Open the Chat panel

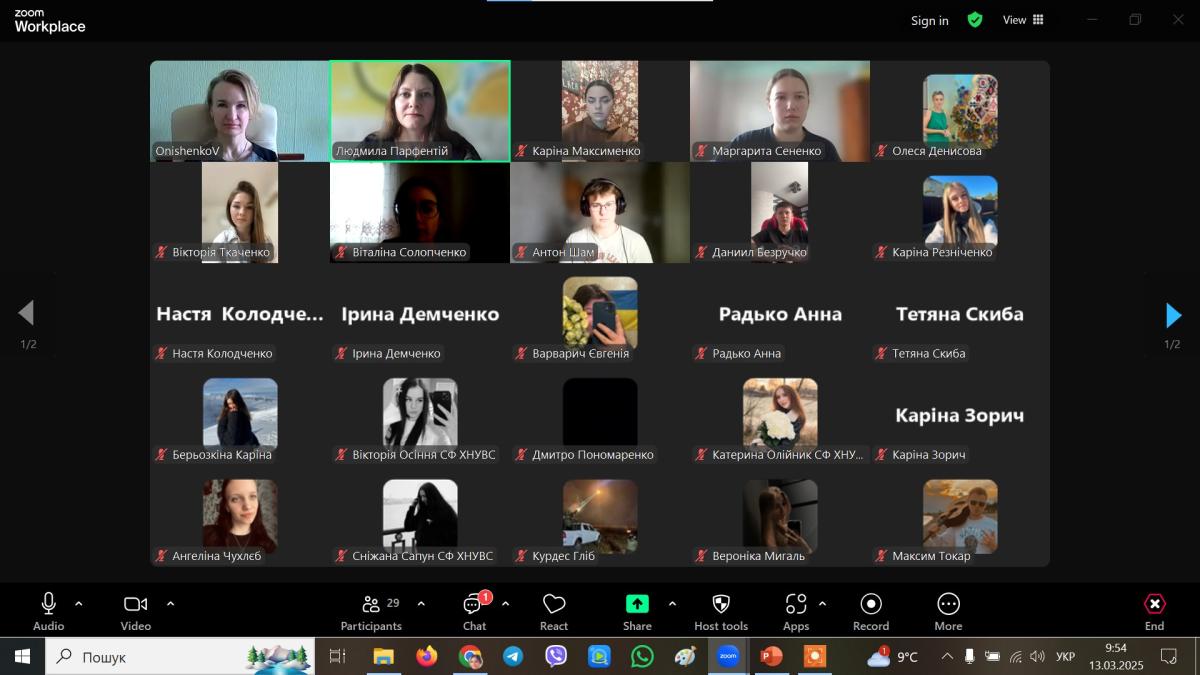[474, 610]
